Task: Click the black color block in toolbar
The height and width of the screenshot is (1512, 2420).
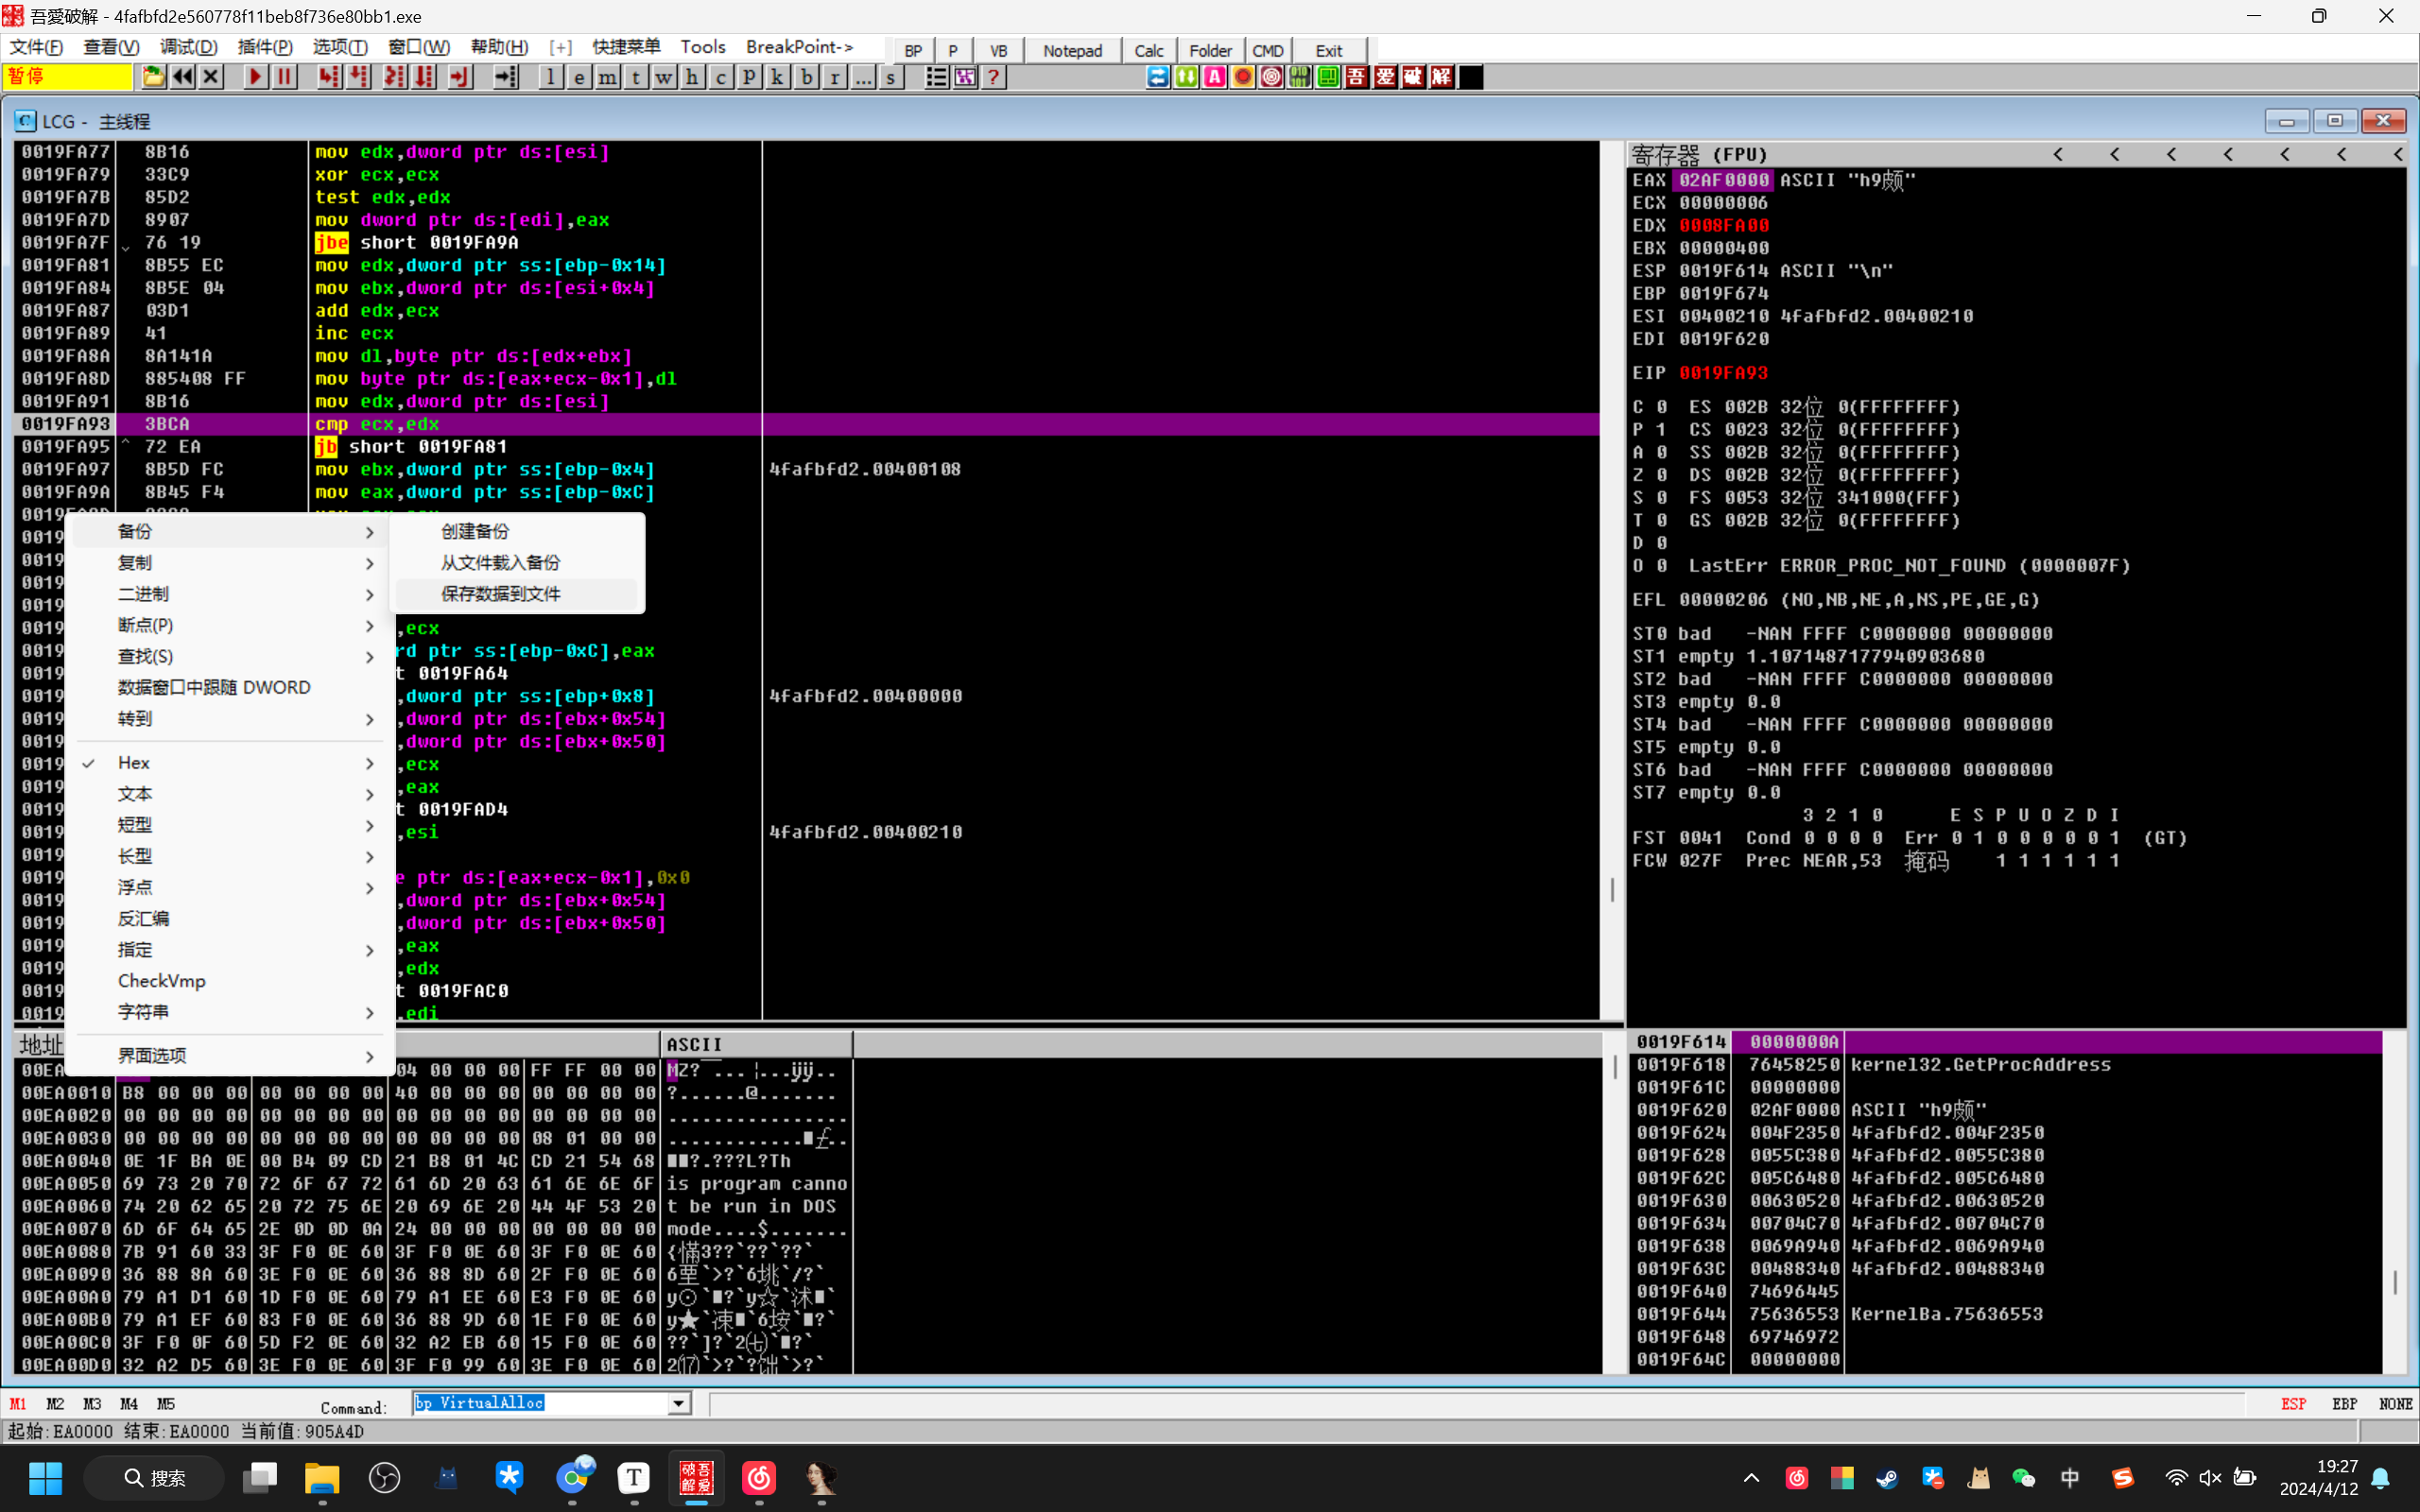Action: (x=1471, y=77)
